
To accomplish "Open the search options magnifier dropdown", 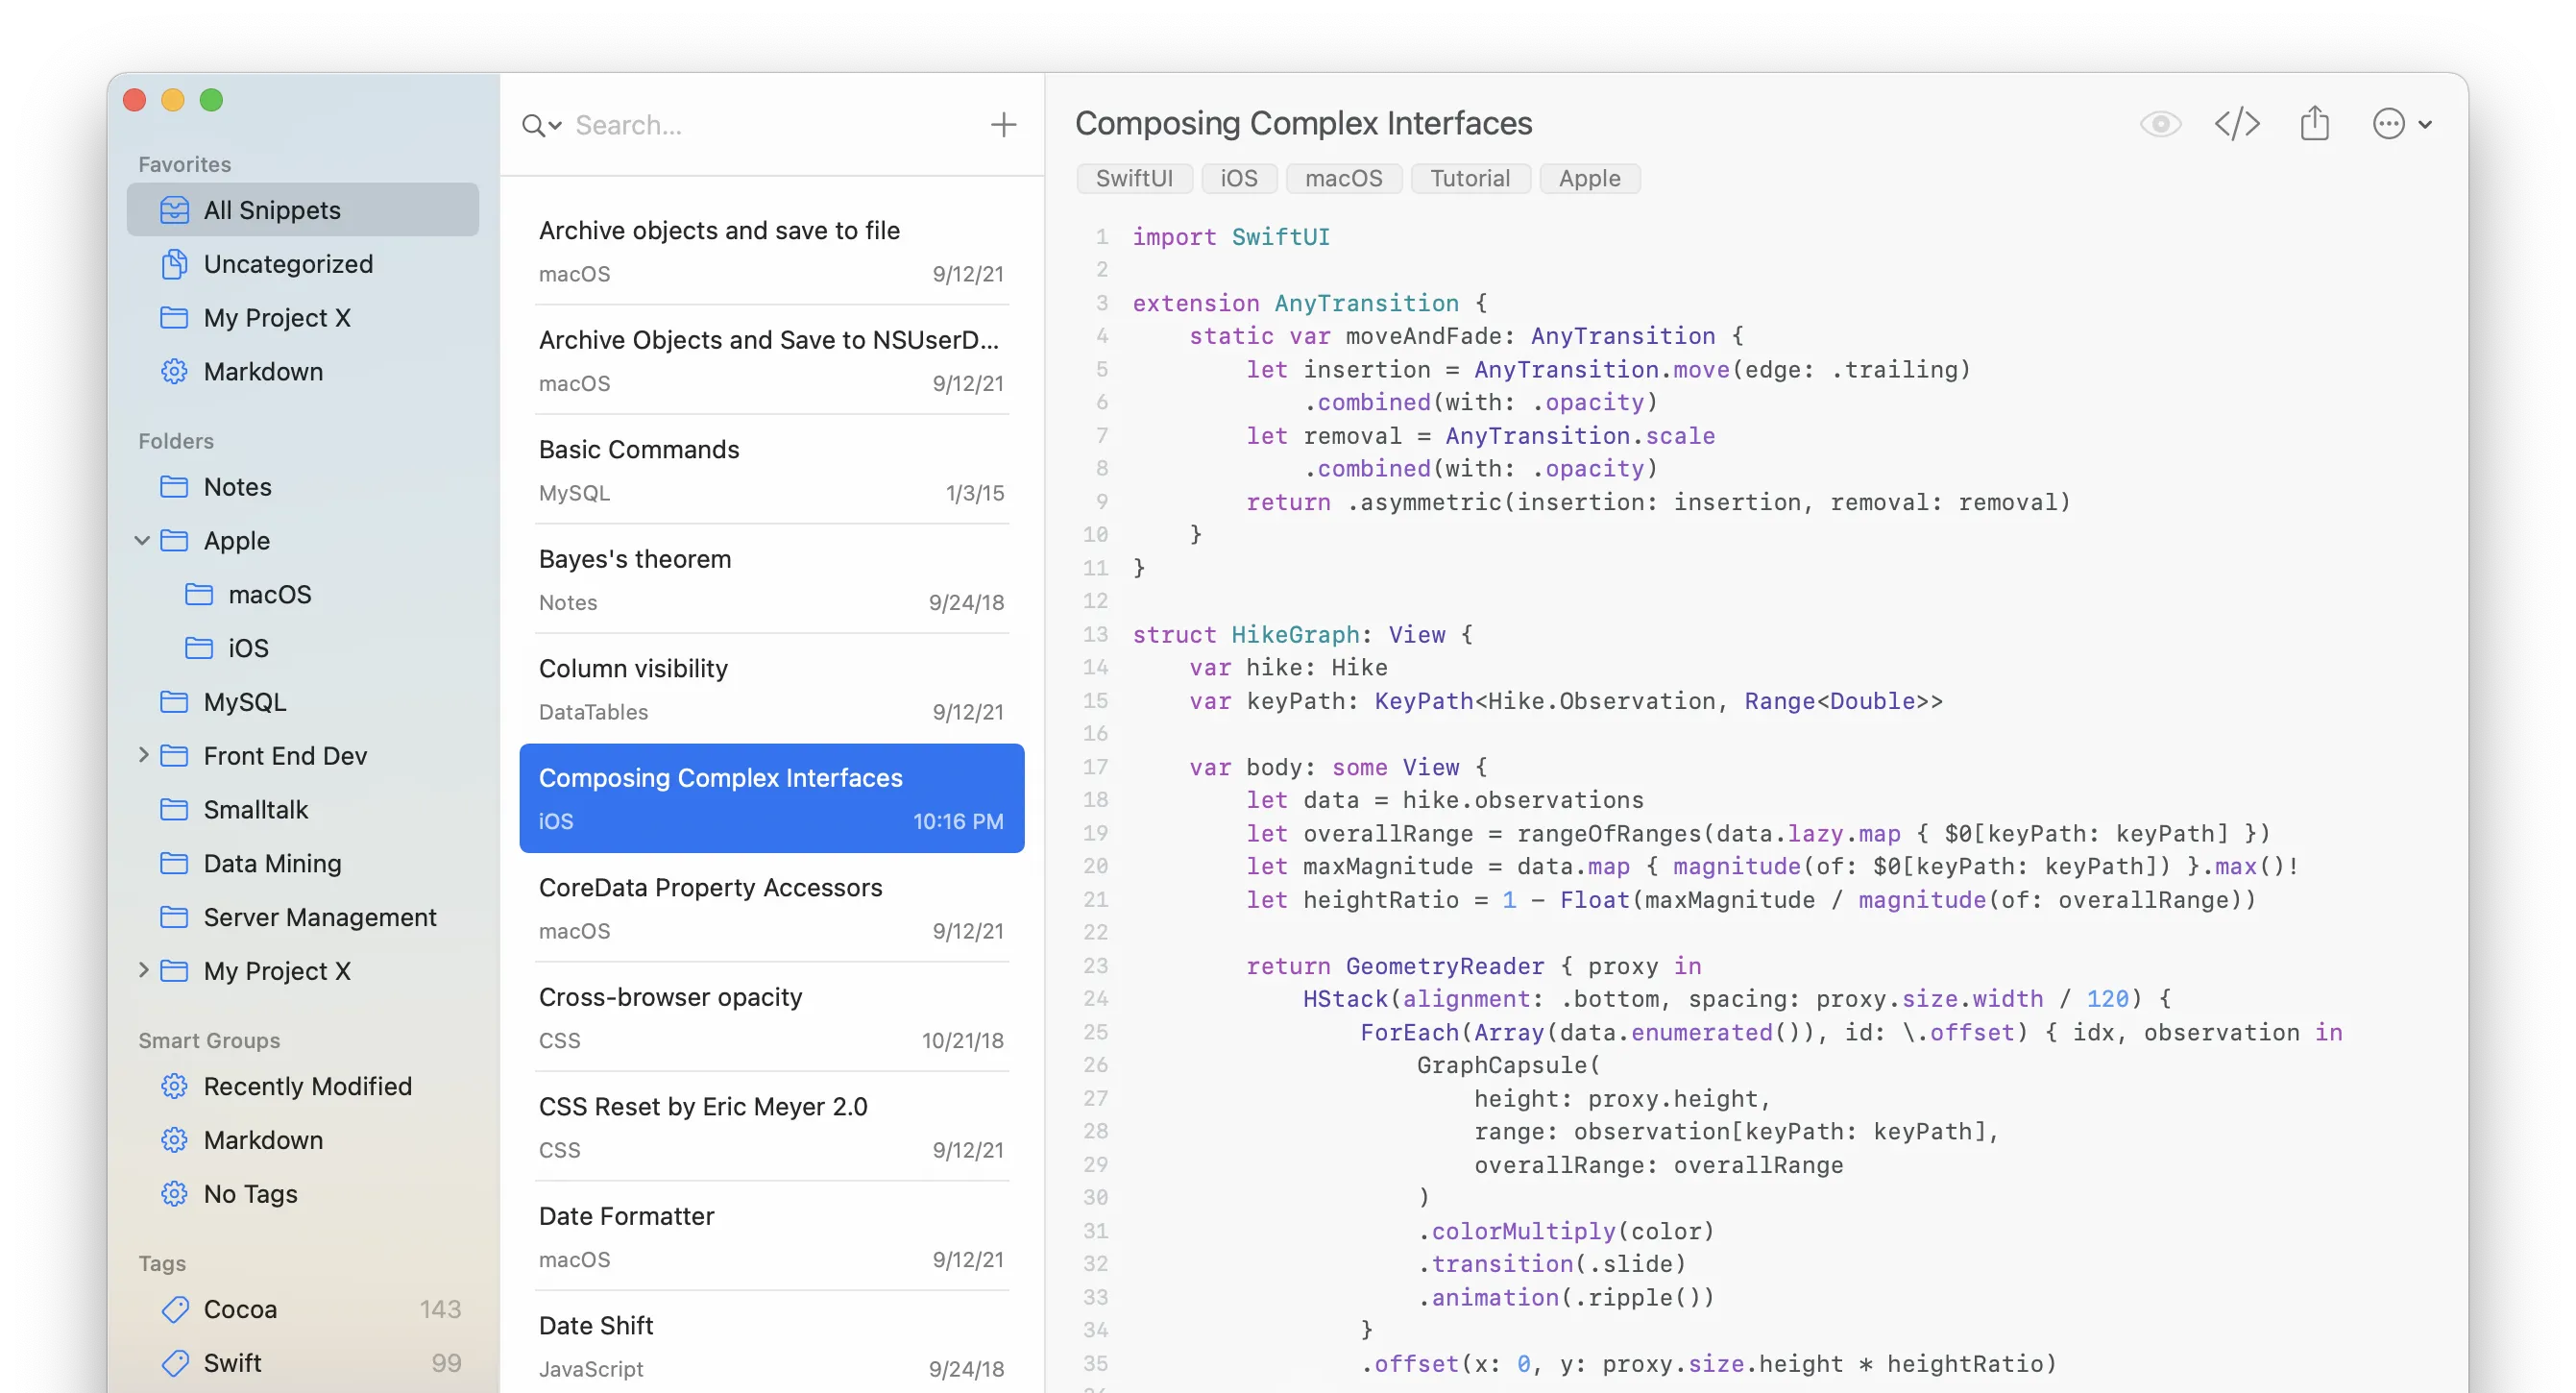I will 541,125.
